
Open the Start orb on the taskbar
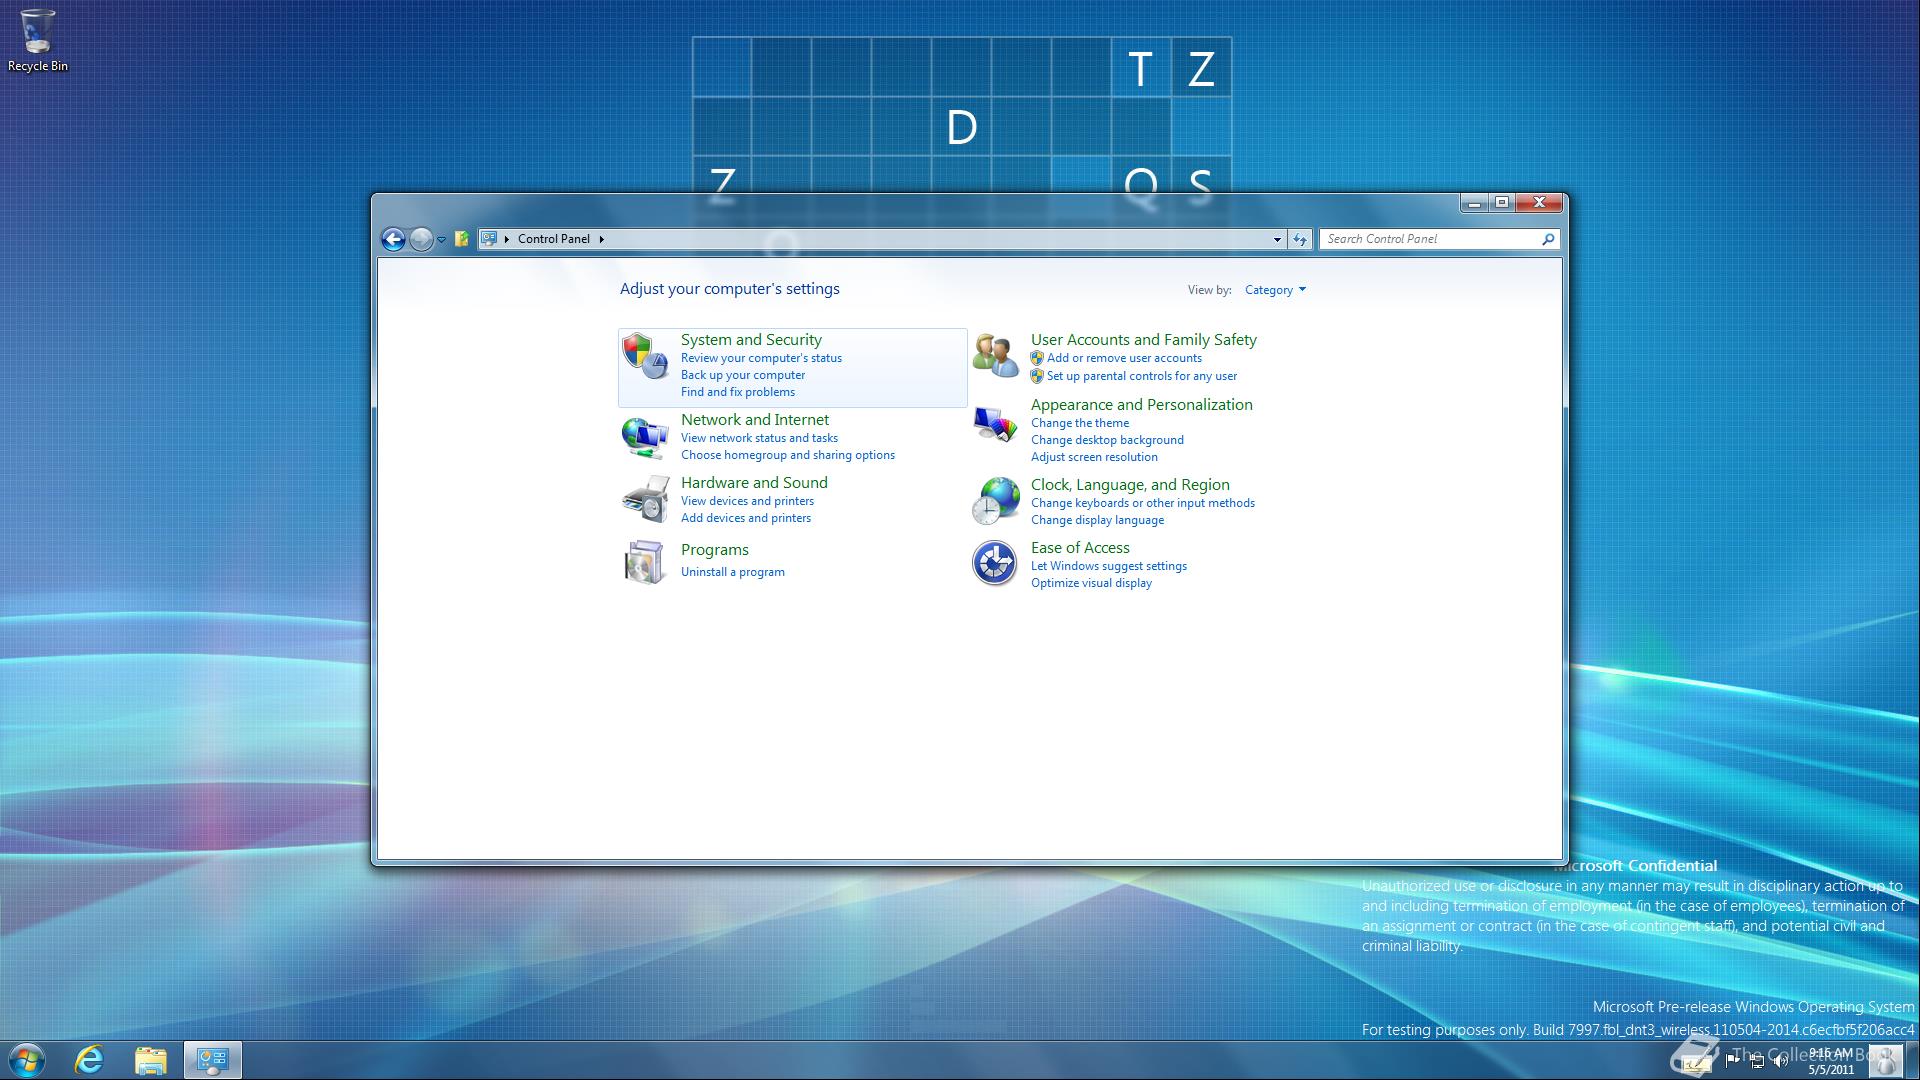pyautogui.click(x=27, y=1059)
